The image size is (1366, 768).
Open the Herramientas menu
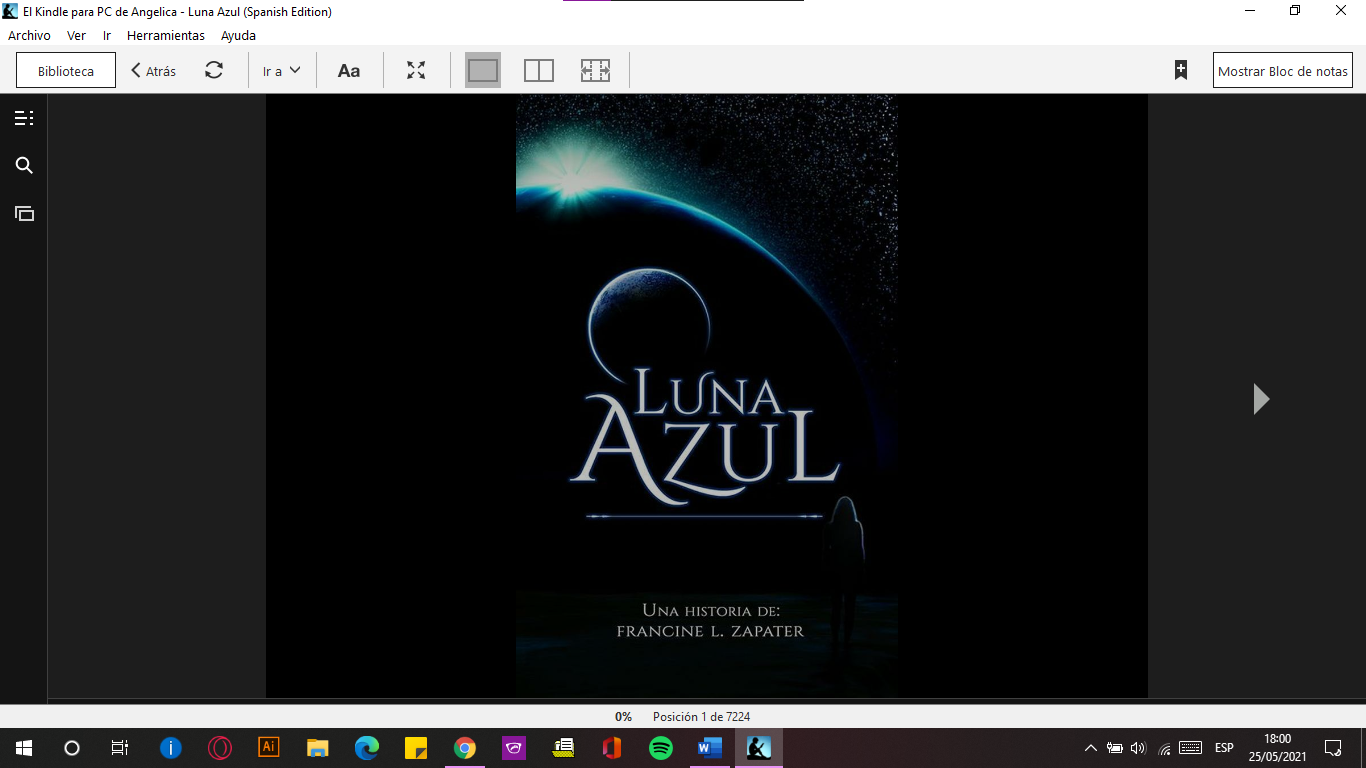coord(166,35)
